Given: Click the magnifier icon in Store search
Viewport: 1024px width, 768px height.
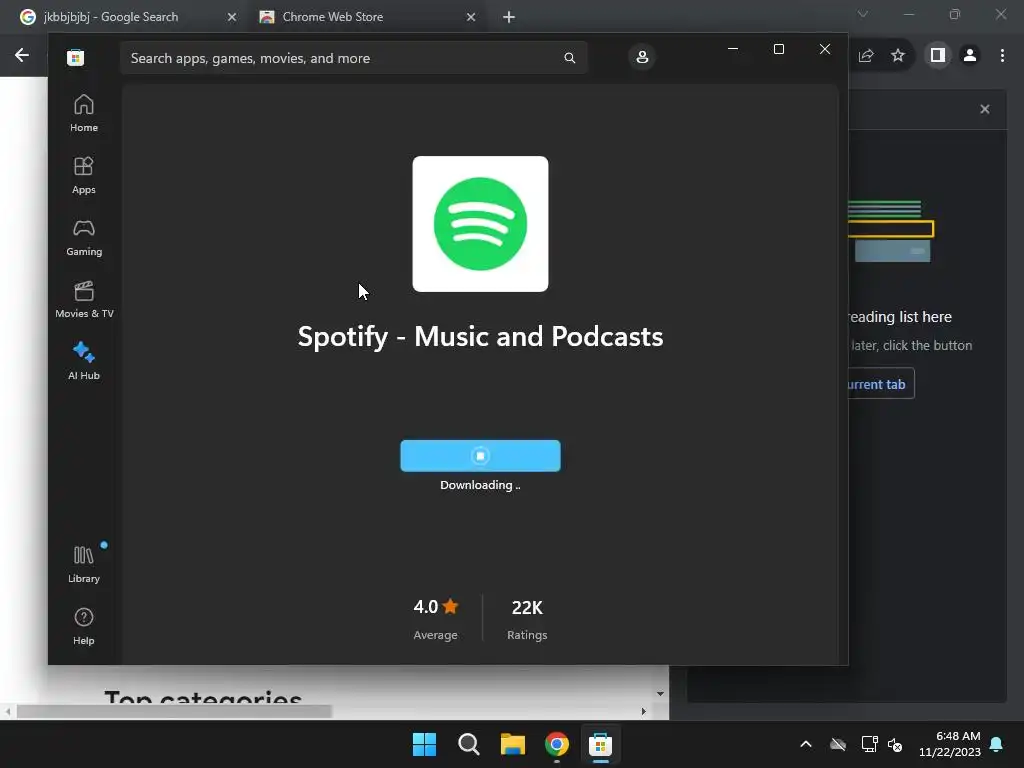Looking at the screenshot, I should point(569,58).
